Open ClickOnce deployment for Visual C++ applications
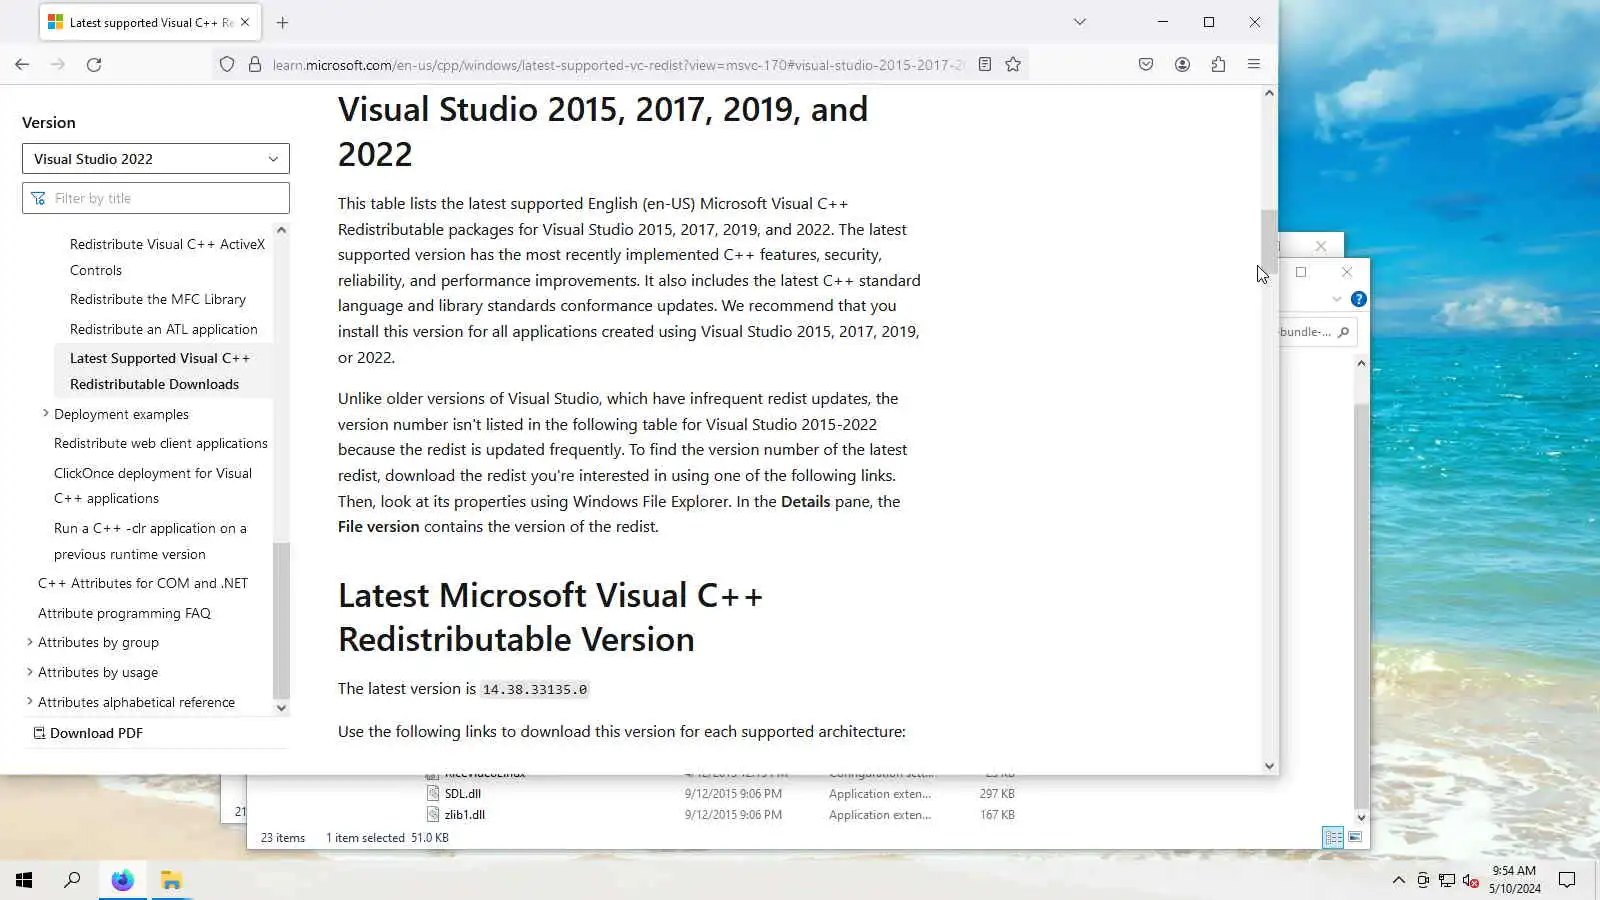1600x900 pixels. [x=153, y=486]
